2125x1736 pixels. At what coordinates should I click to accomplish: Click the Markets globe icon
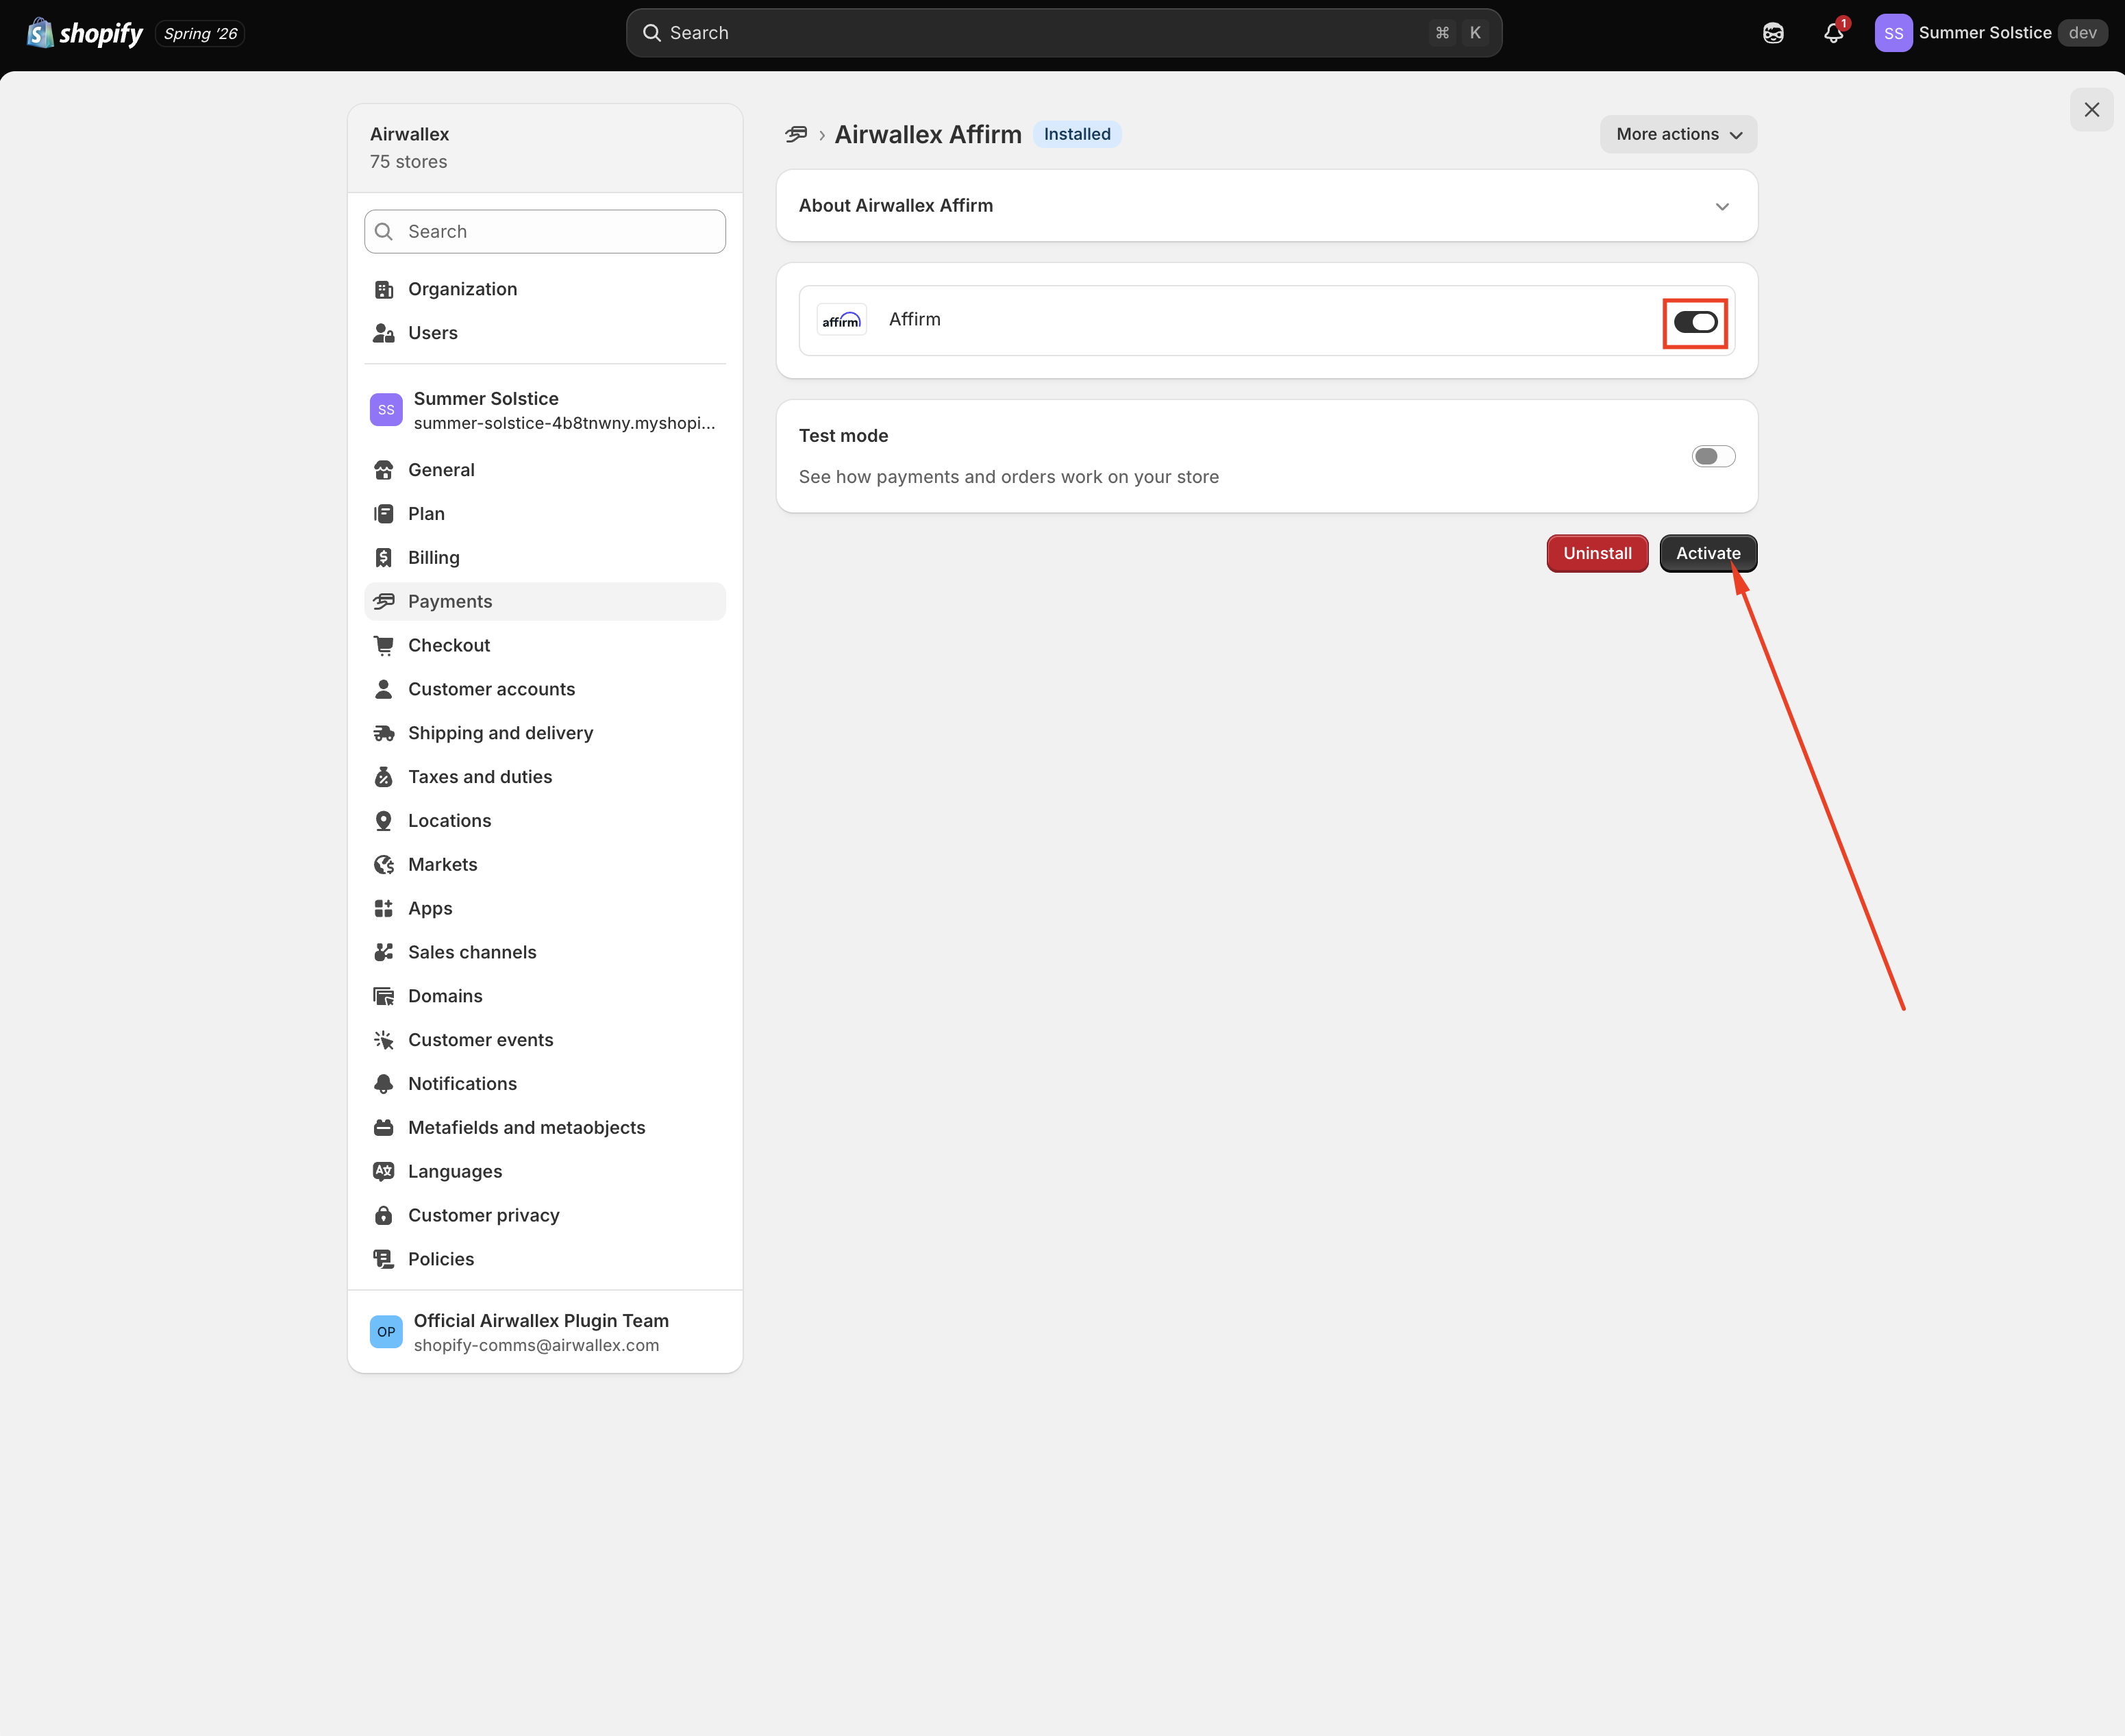[x=384, y=865]
